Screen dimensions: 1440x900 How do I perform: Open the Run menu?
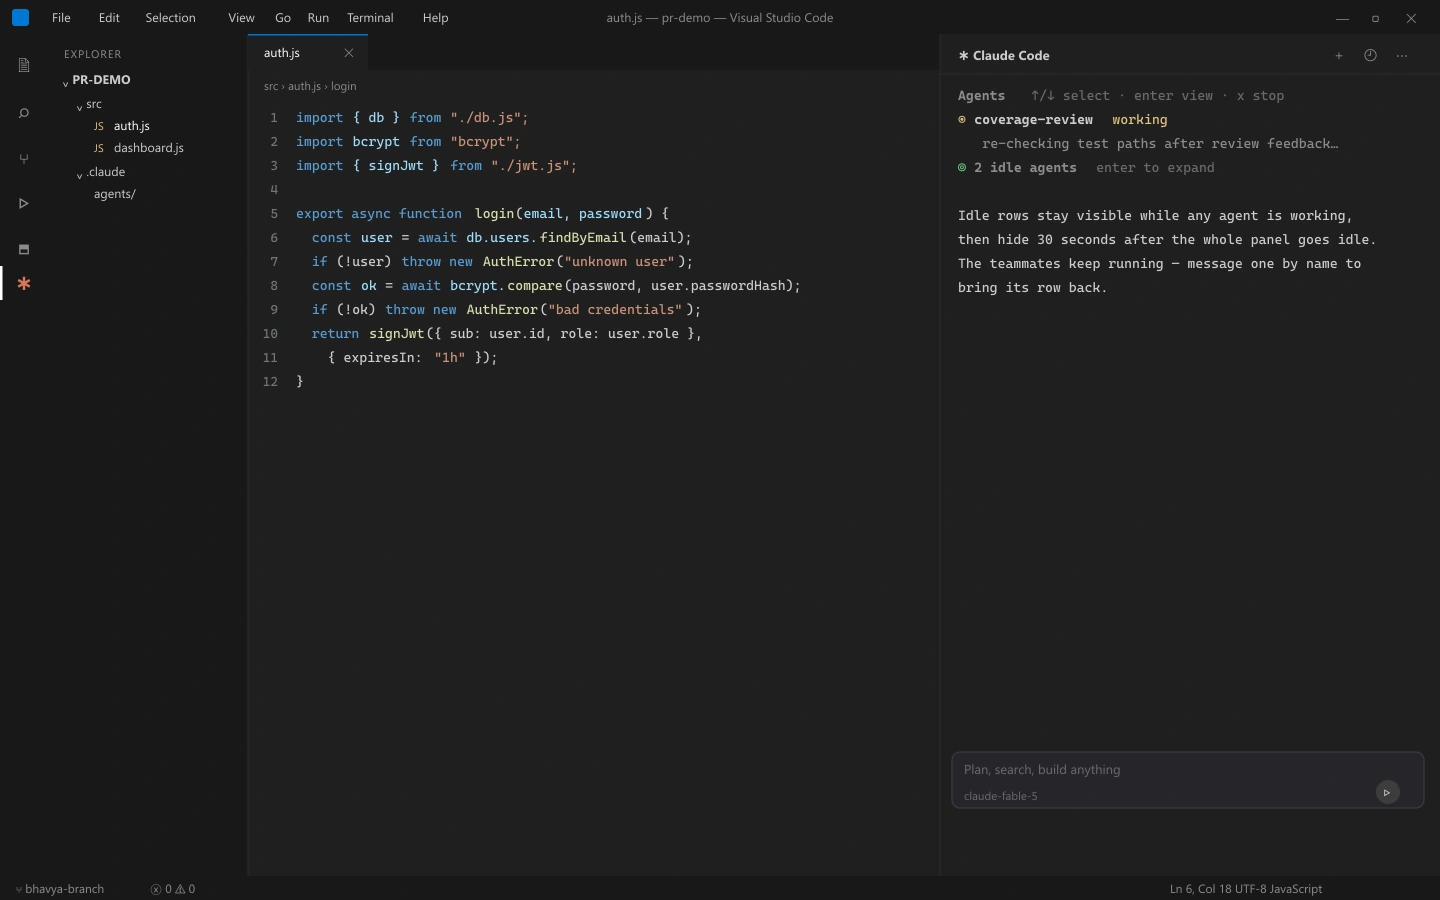point(318,18)
